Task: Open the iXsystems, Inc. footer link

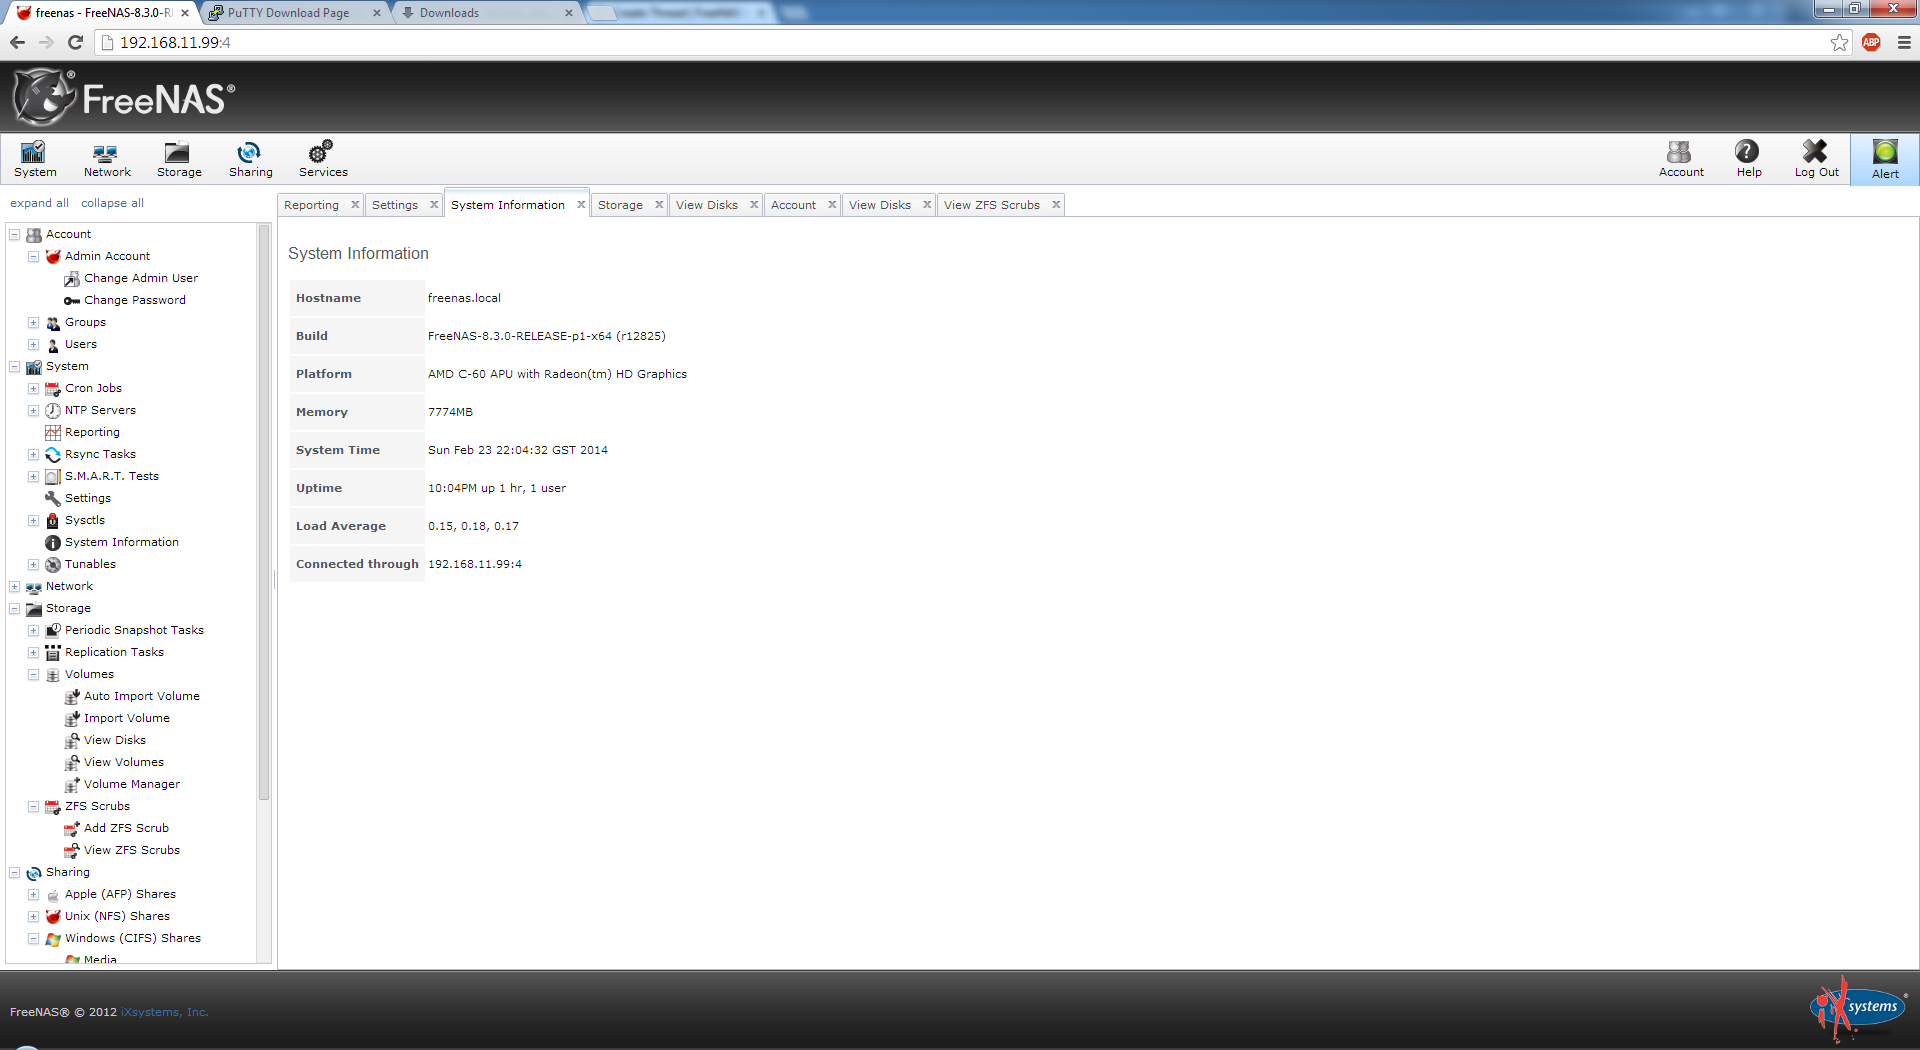Action: point(164,1012)
